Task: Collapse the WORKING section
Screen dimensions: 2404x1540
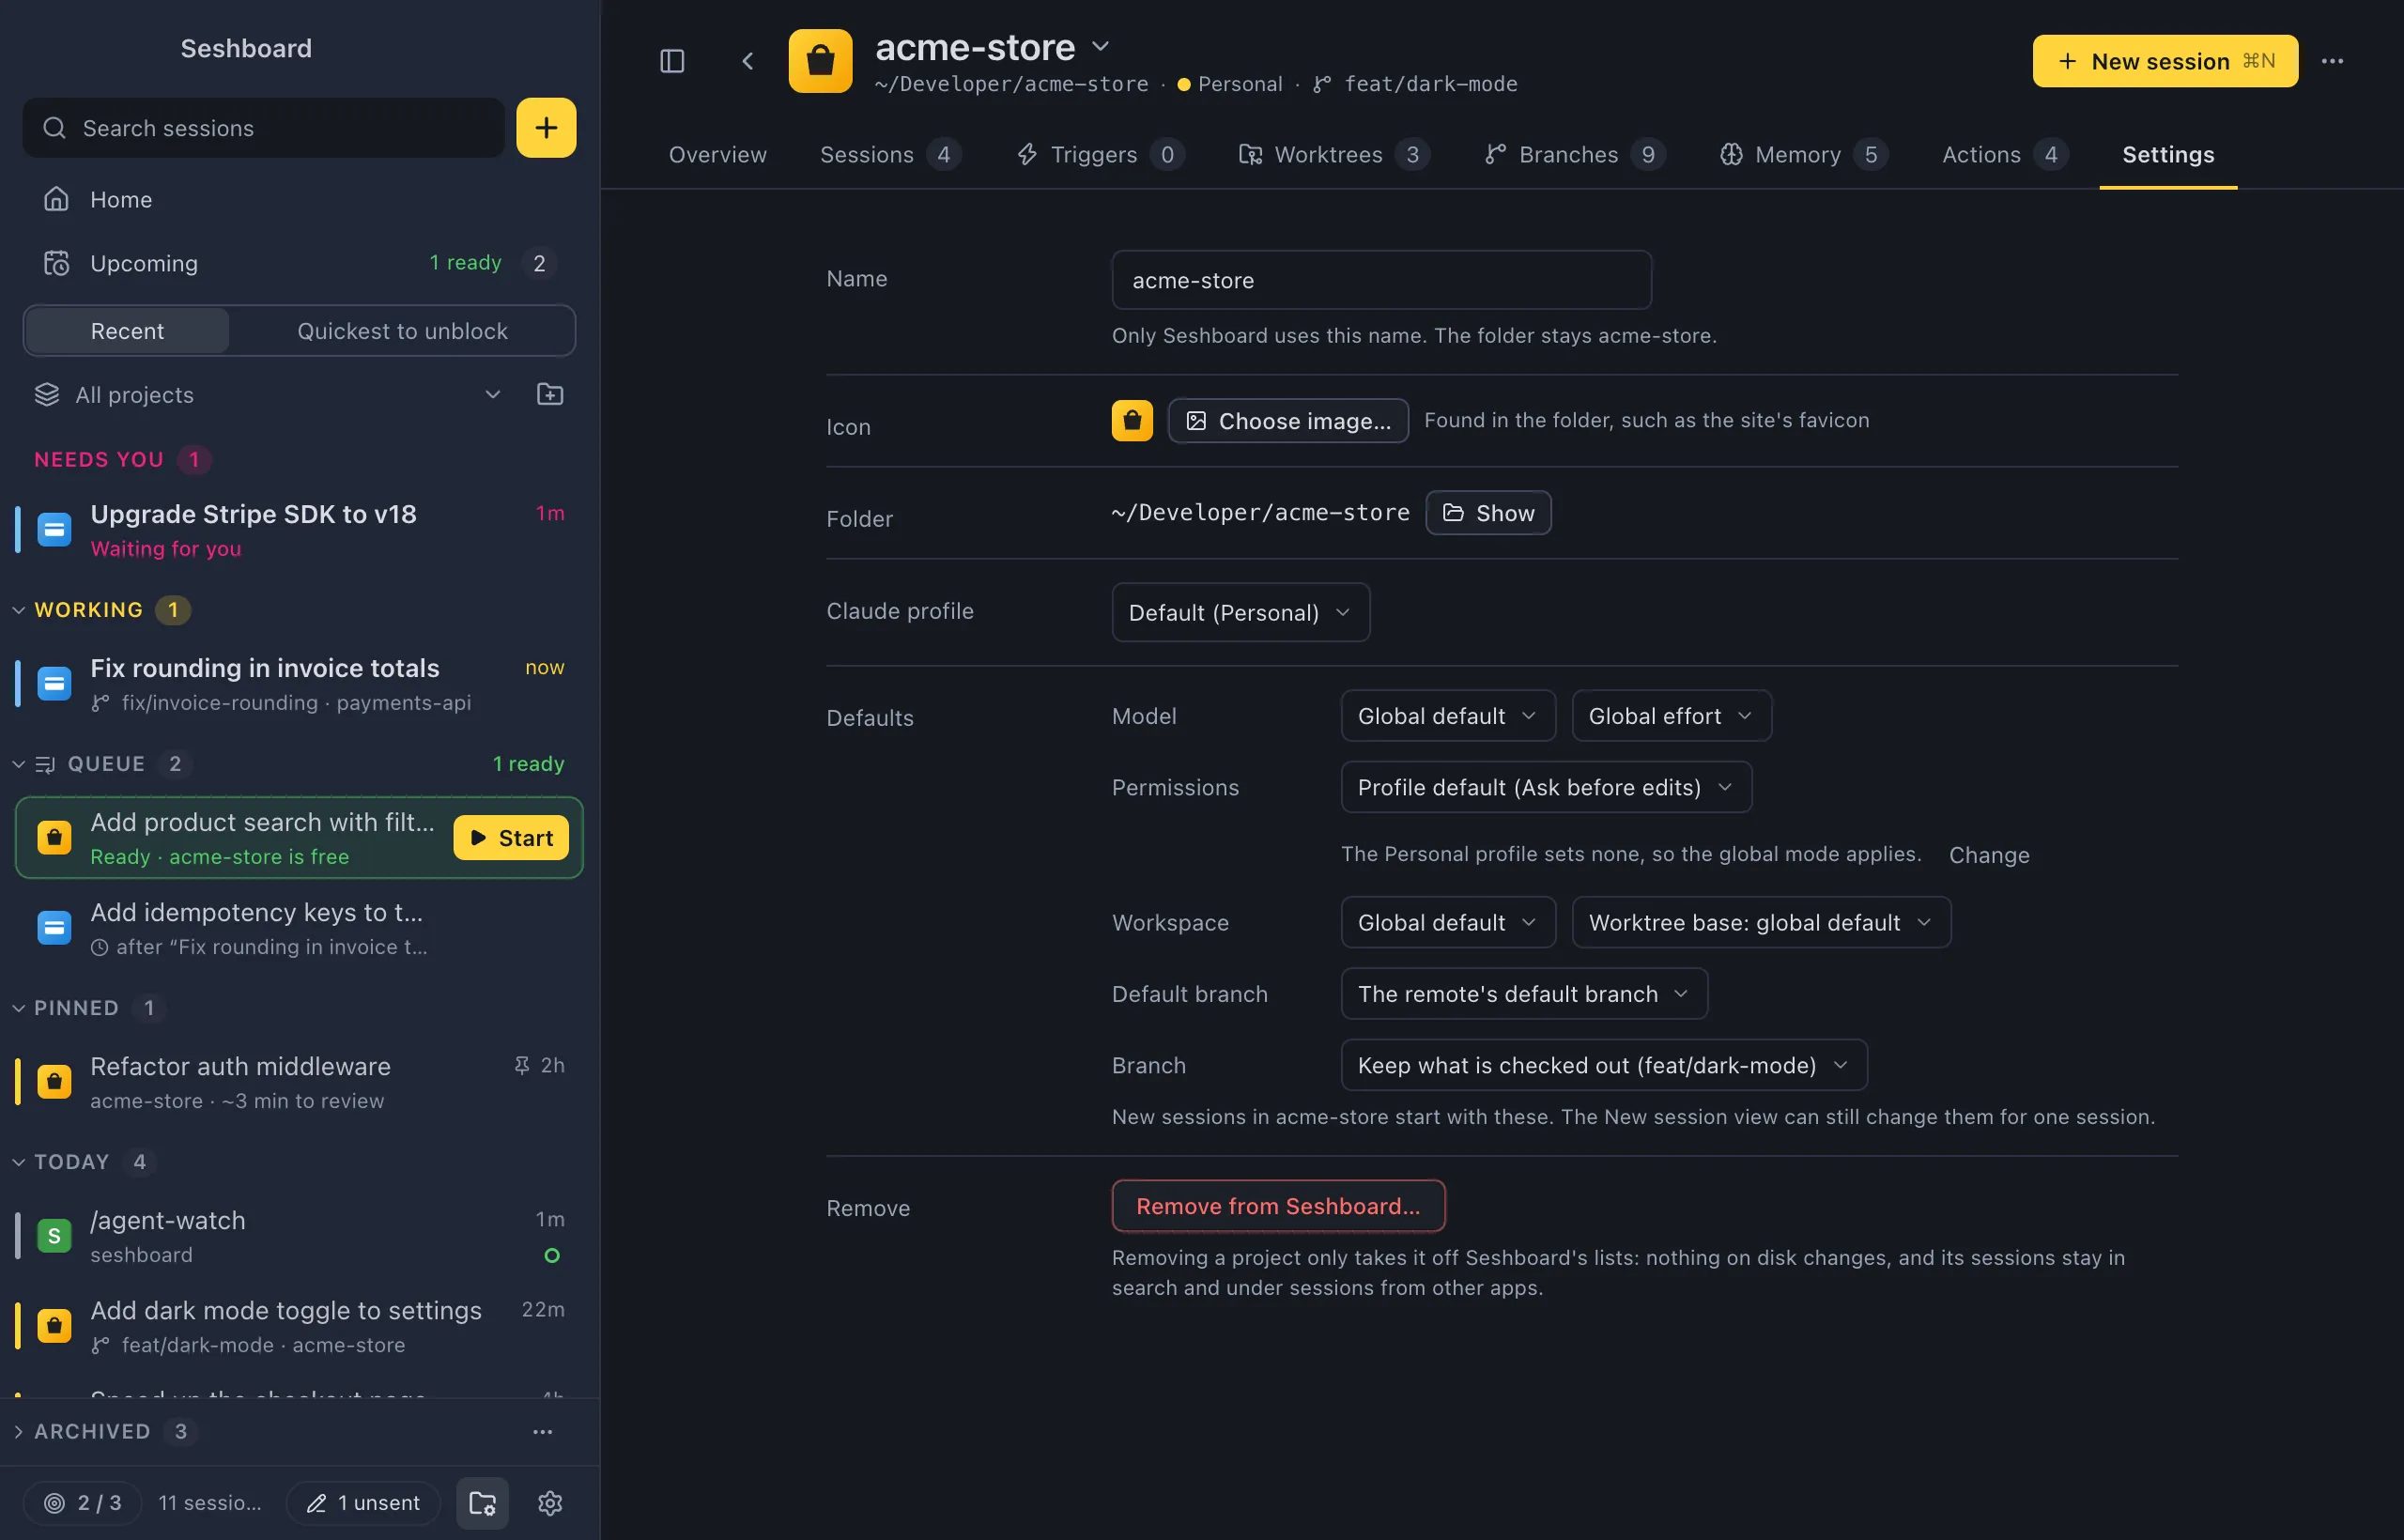Action: pyautogui.click(x=18, y=610)
